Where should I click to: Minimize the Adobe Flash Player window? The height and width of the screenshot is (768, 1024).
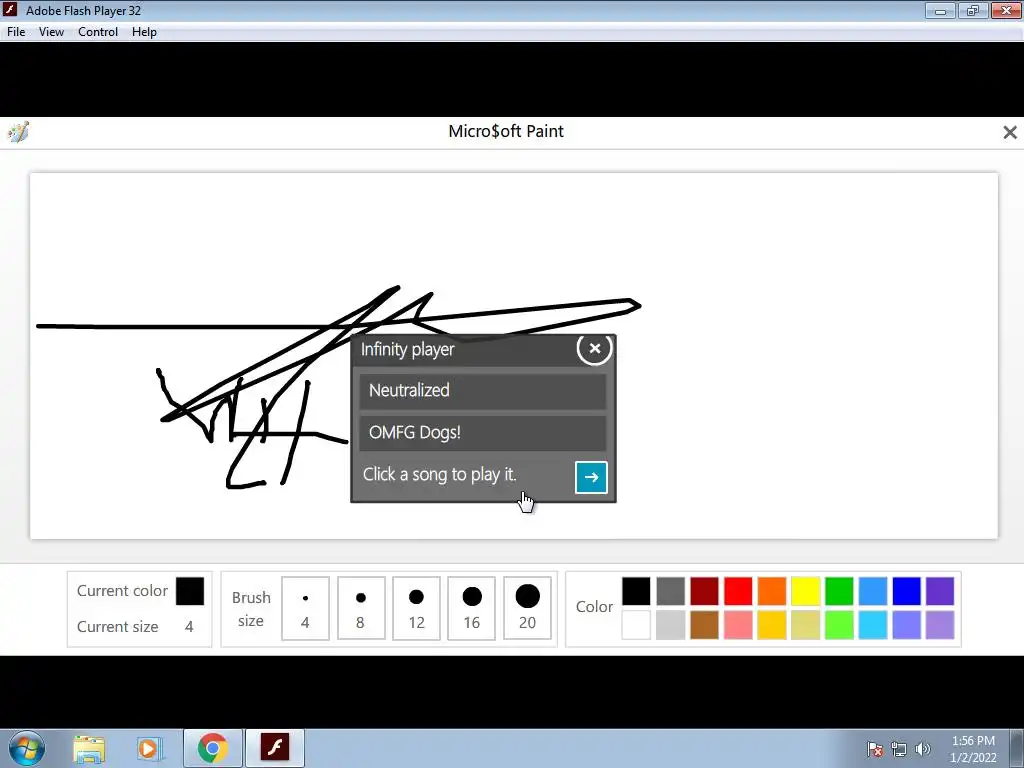(x=940, y=10)
